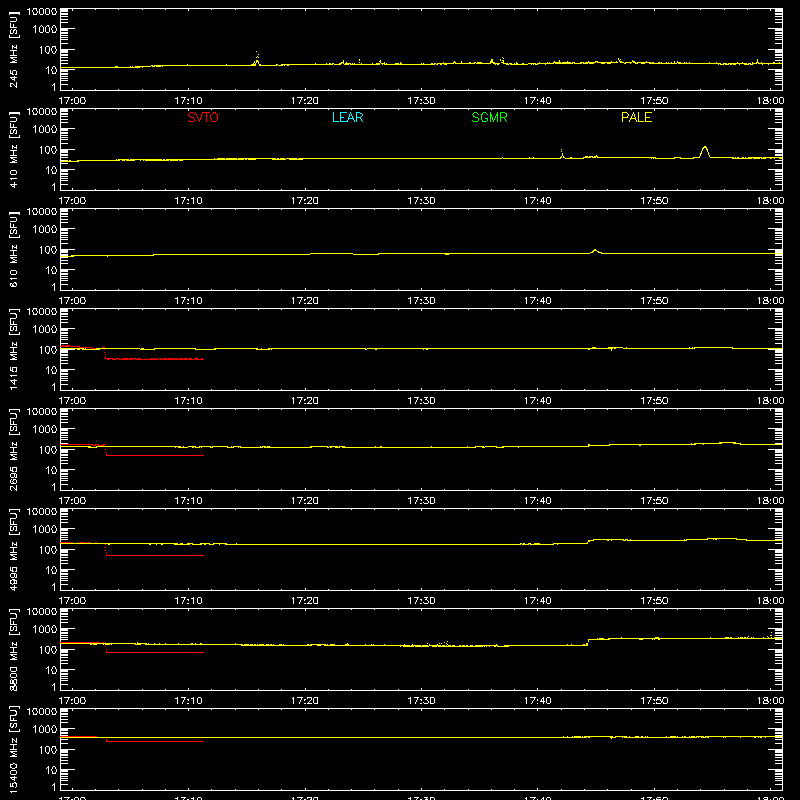Select the 15400 MHz [SFU] axis title
Viewport: 800px width, 800px height.
(14, 749)
